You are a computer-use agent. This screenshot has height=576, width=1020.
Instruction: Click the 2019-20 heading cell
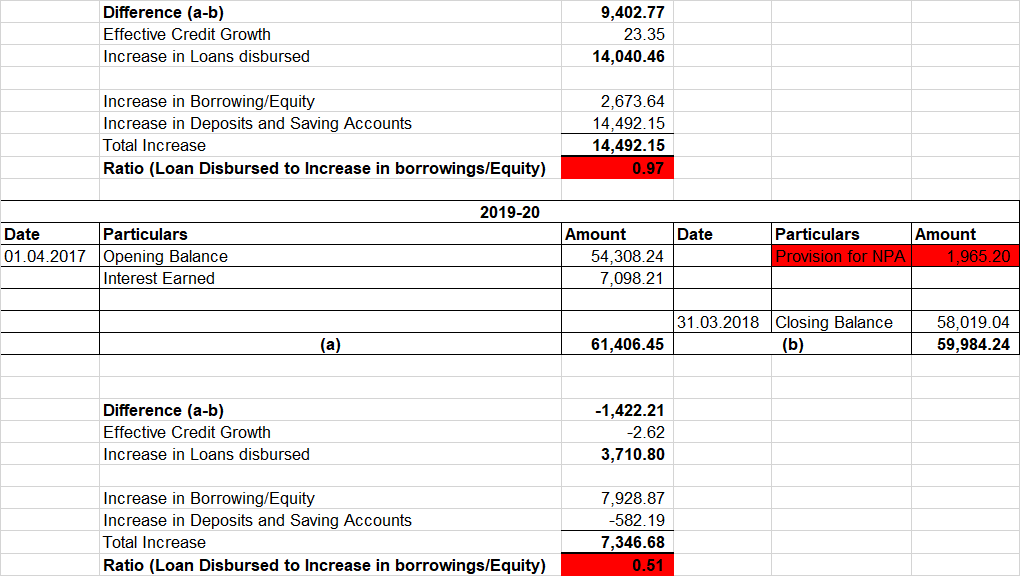click(509, 212)
